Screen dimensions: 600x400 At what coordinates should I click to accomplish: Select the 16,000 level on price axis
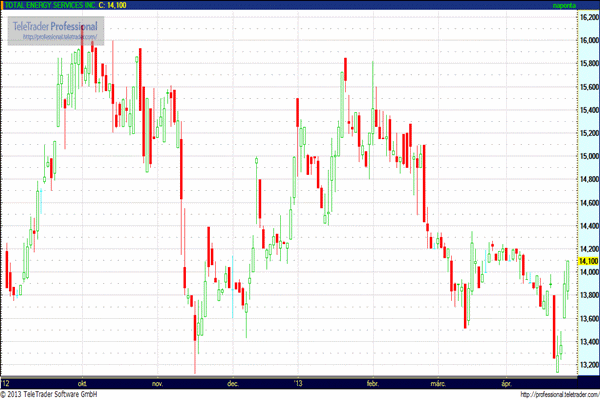[588, 40]
